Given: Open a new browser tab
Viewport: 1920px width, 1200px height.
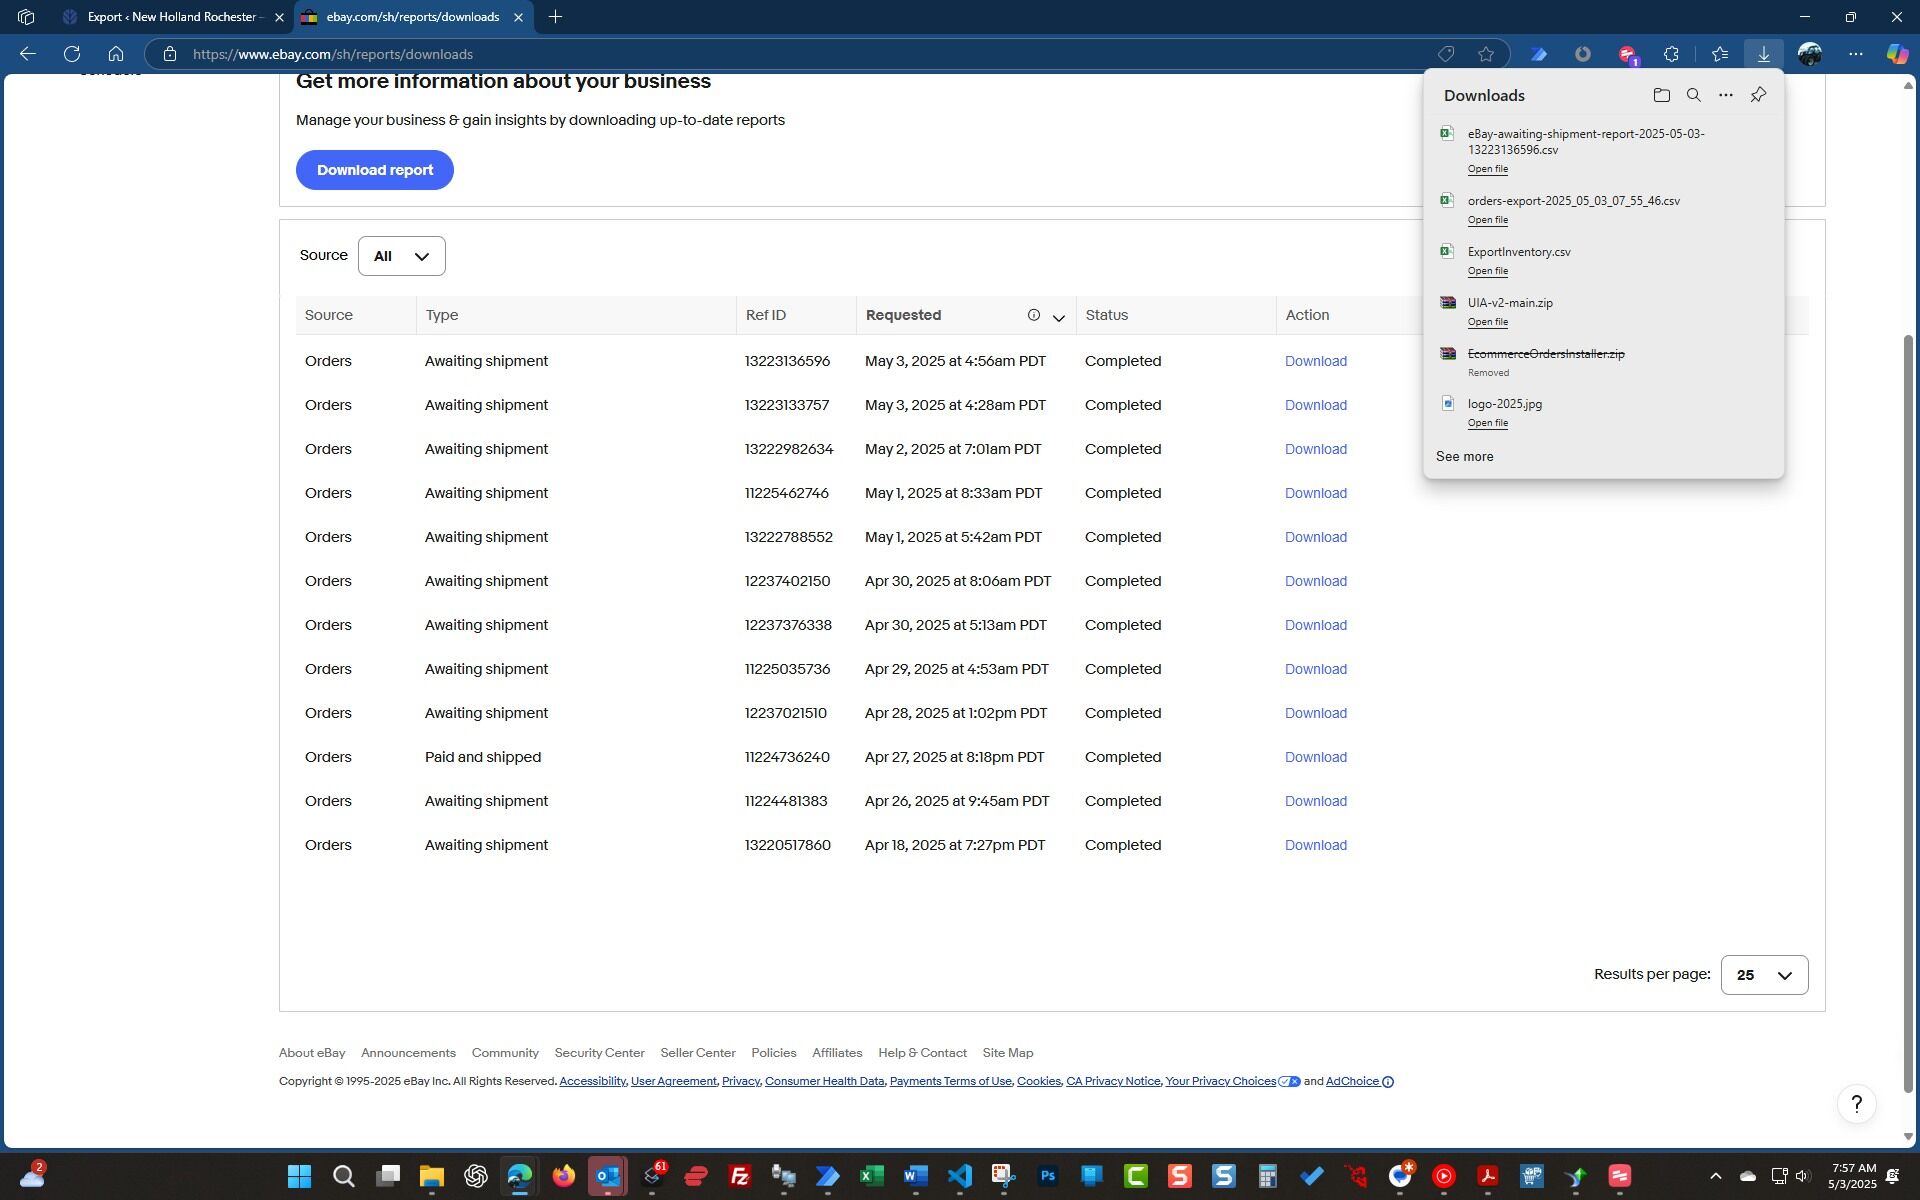Looking at the screenshot, I should click(x=555, y=17).
